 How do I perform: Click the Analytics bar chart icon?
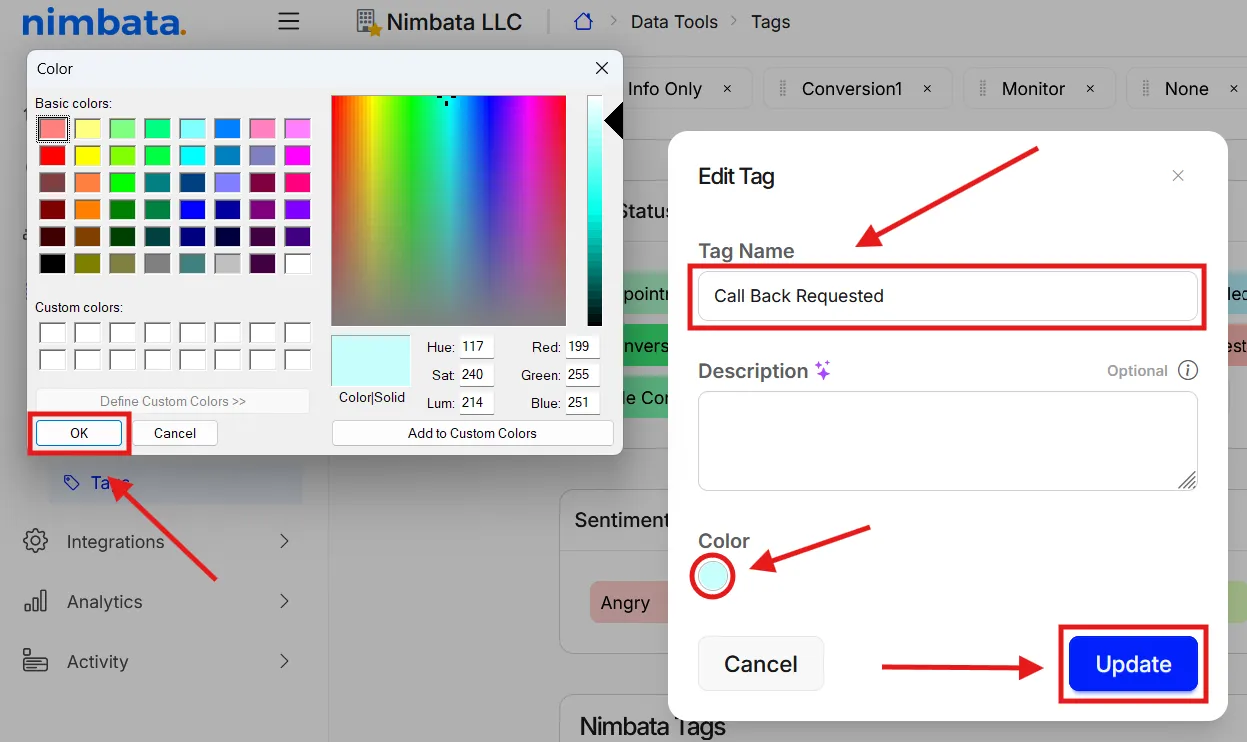[x=35, y=601]
